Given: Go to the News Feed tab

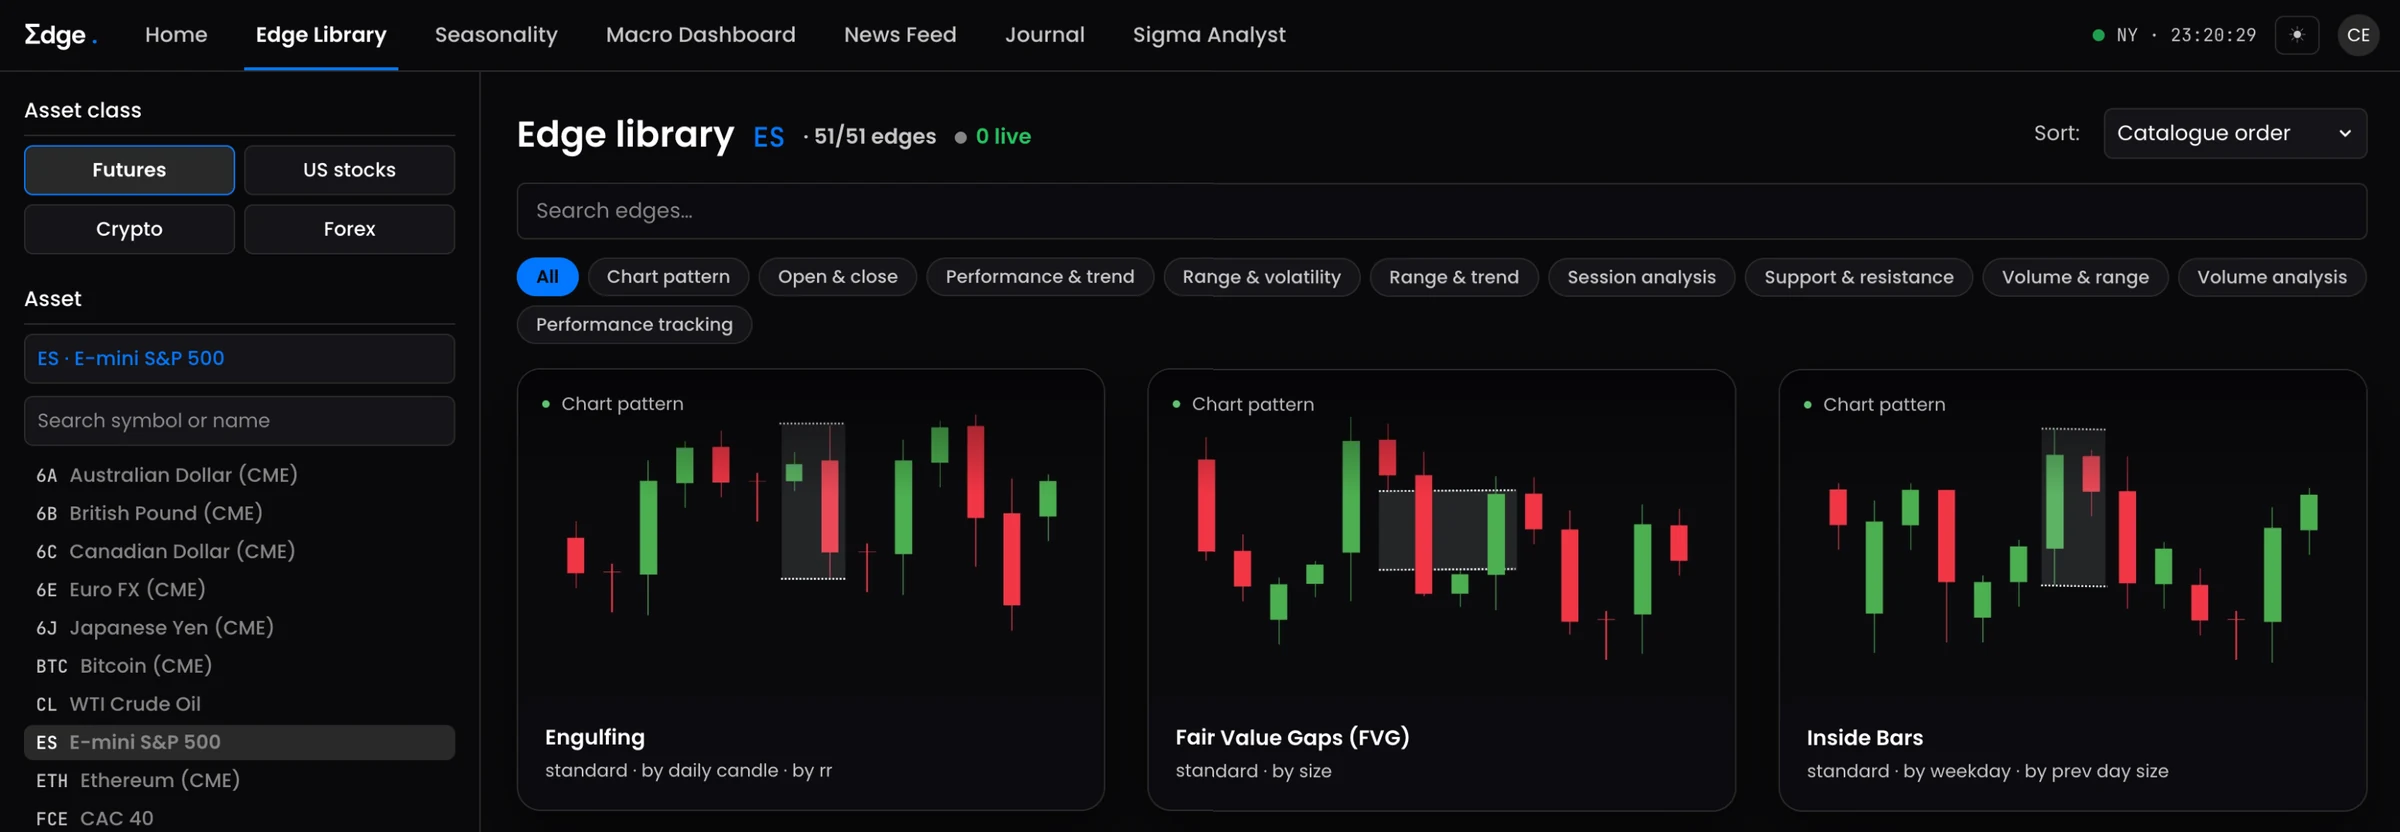Looking at the screenshot, I should pyautogui.click(x=900, y=35).
